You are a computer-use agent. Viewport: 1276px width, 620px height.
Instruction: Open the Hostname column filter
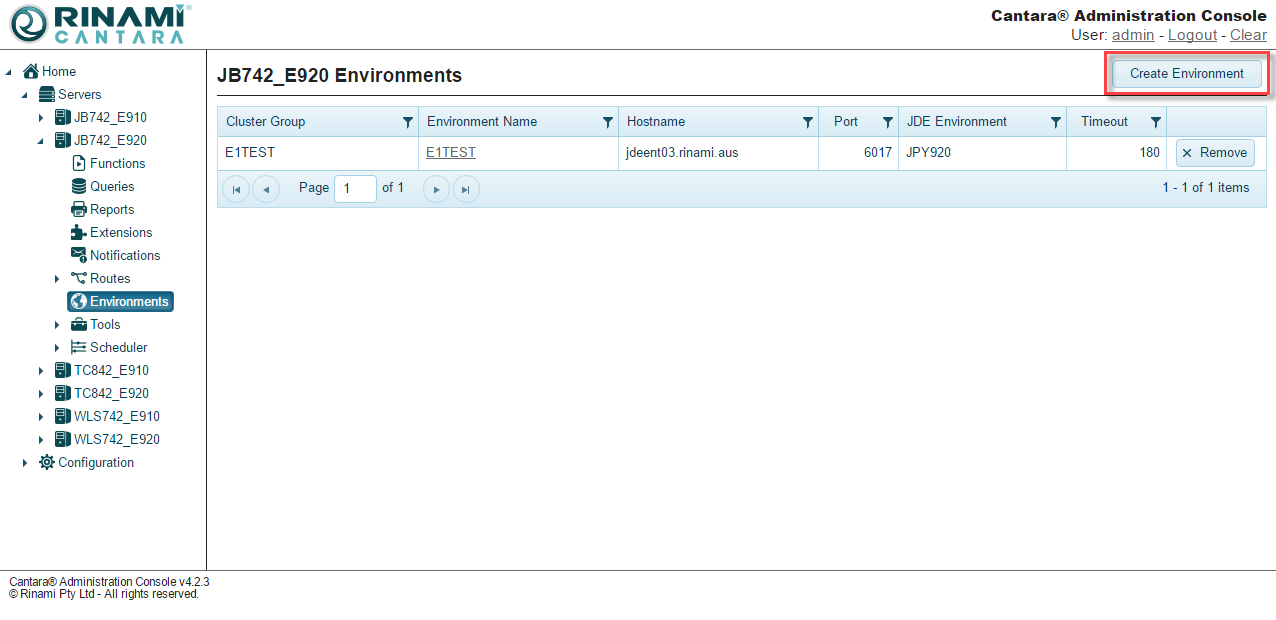click(x=807, y=122)
